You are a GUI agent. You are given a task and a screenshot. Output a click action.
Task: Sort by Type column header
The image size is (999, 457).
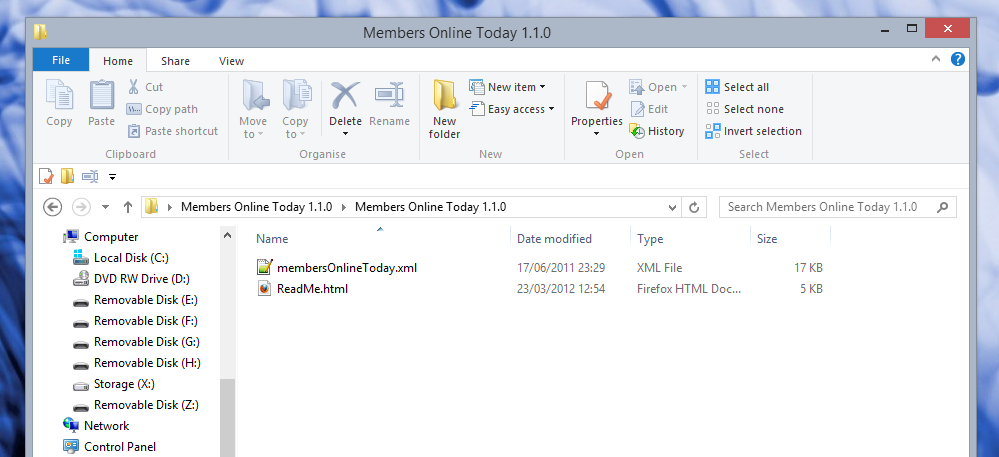[x=650, y=239]
